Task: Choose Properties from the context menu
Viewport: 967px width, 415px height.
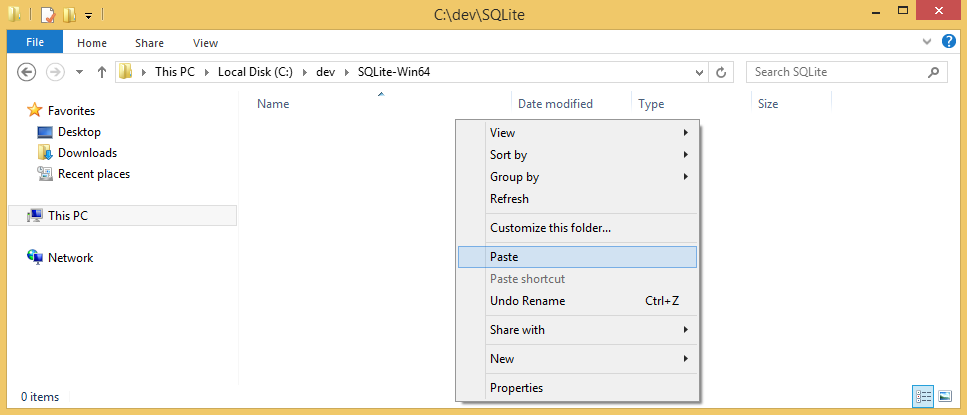Action: [577, 388]
